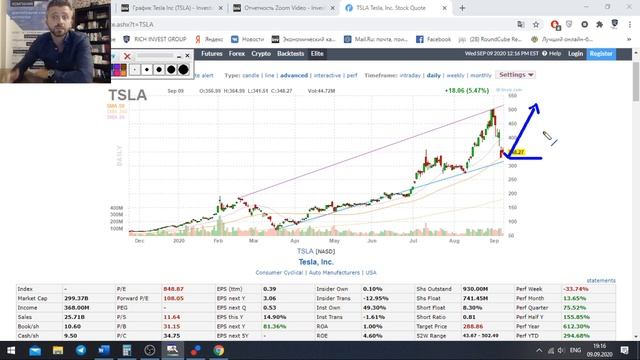Viewport: 640px width, 360px height.
Task: Open the Crypto menu
Action: 261,54
